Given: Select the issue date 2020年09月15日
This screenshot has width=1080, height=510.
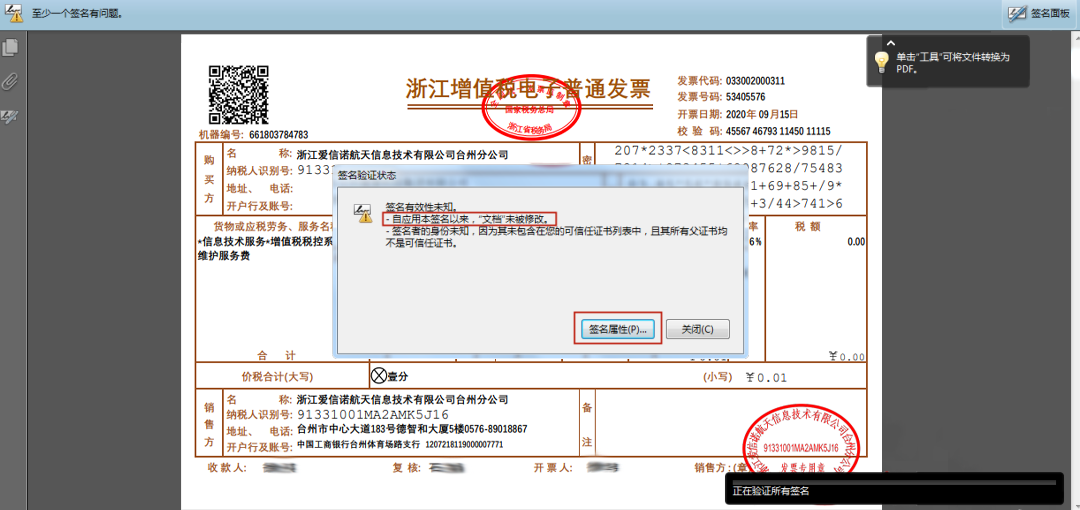Looking at the screenshot, I should pyautogui.click(x=760, y=114).
